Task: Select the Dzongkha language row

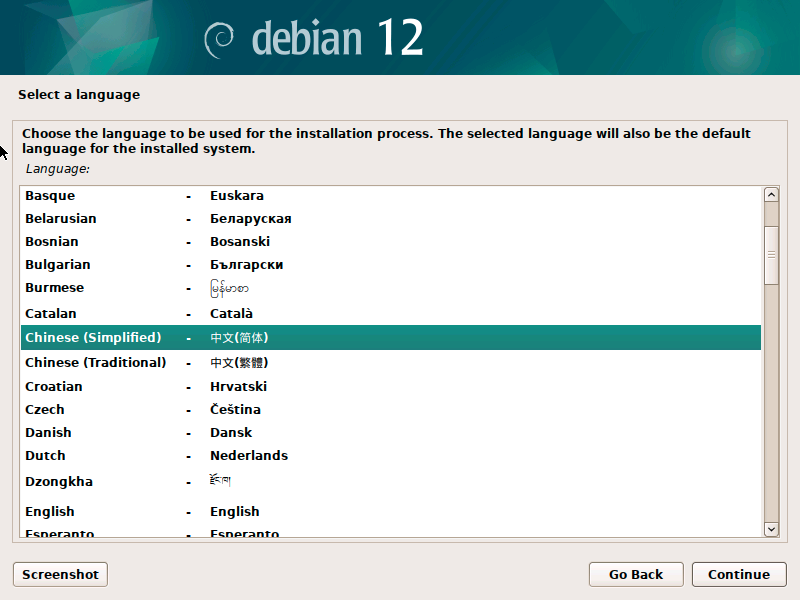Action: 391,482
